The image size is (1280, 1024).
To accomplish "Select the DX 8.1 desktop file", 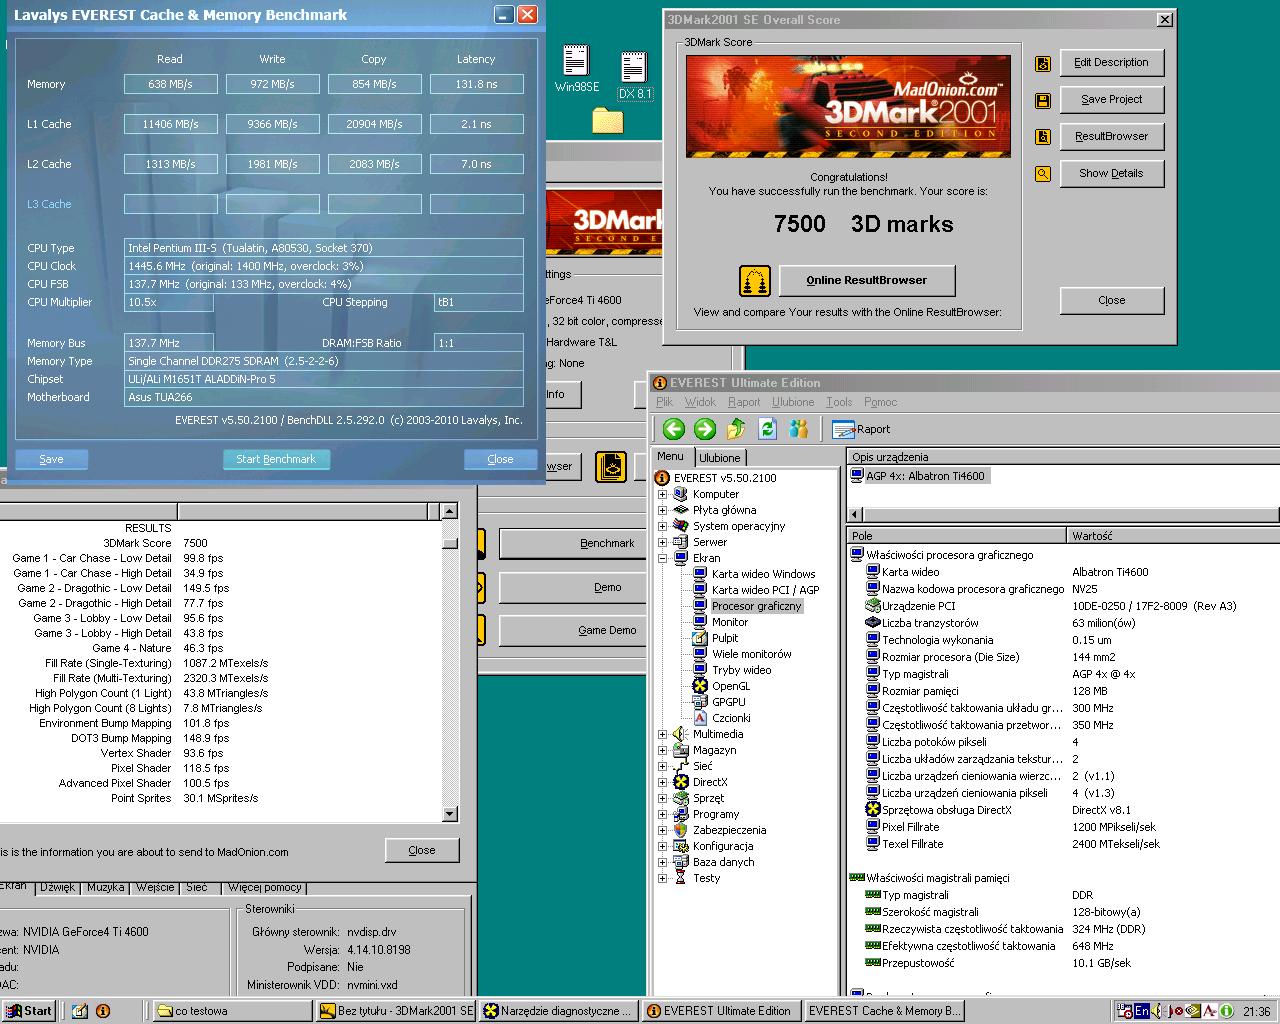I will (634, 76).
